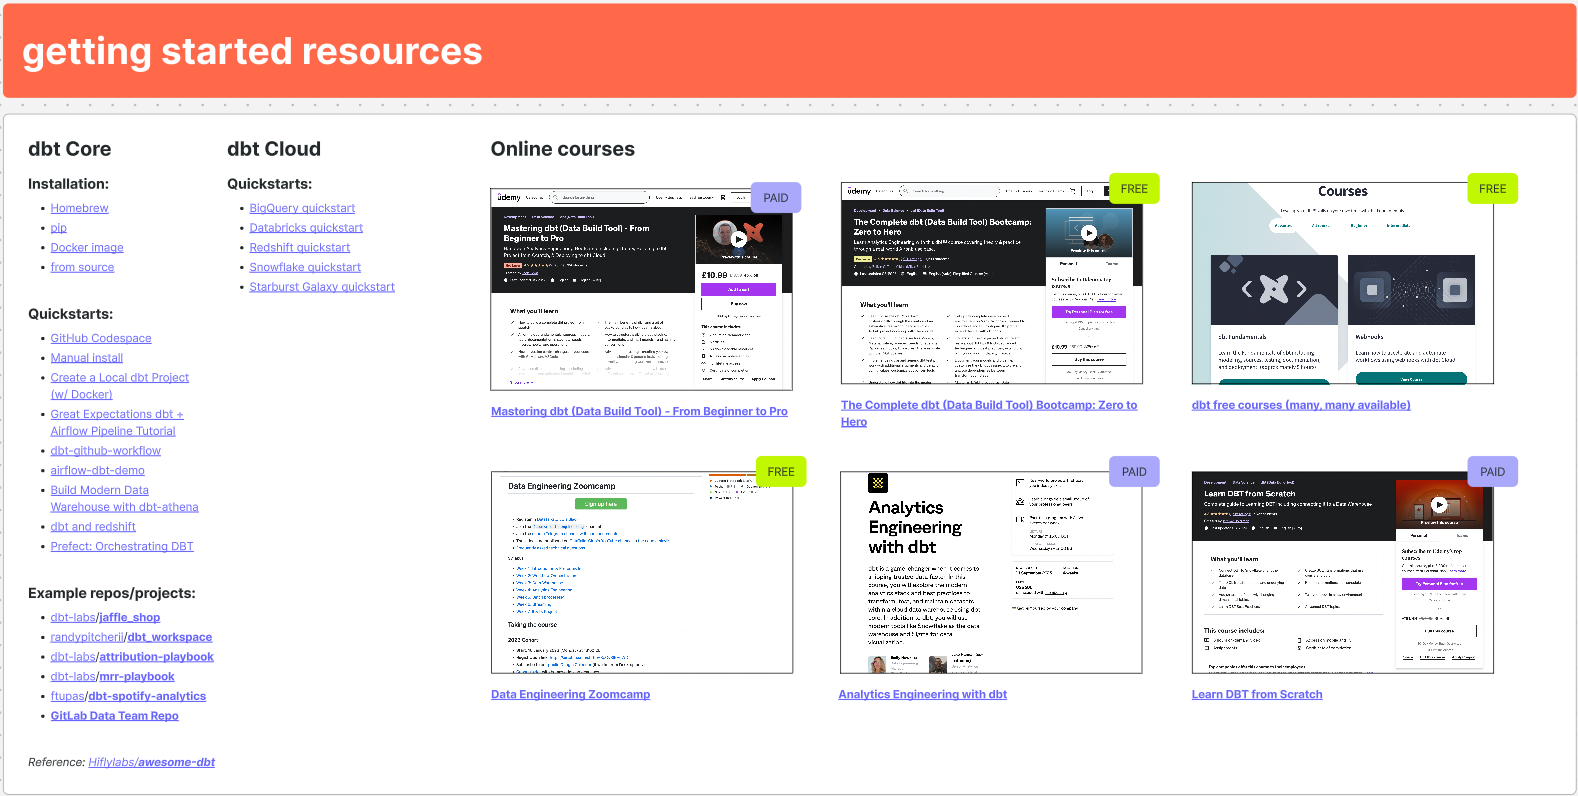Viewport: 1578px width, 796px height.
Task: Click FREE badge on dbt Courses card
Action: [x=1492, y=189]
